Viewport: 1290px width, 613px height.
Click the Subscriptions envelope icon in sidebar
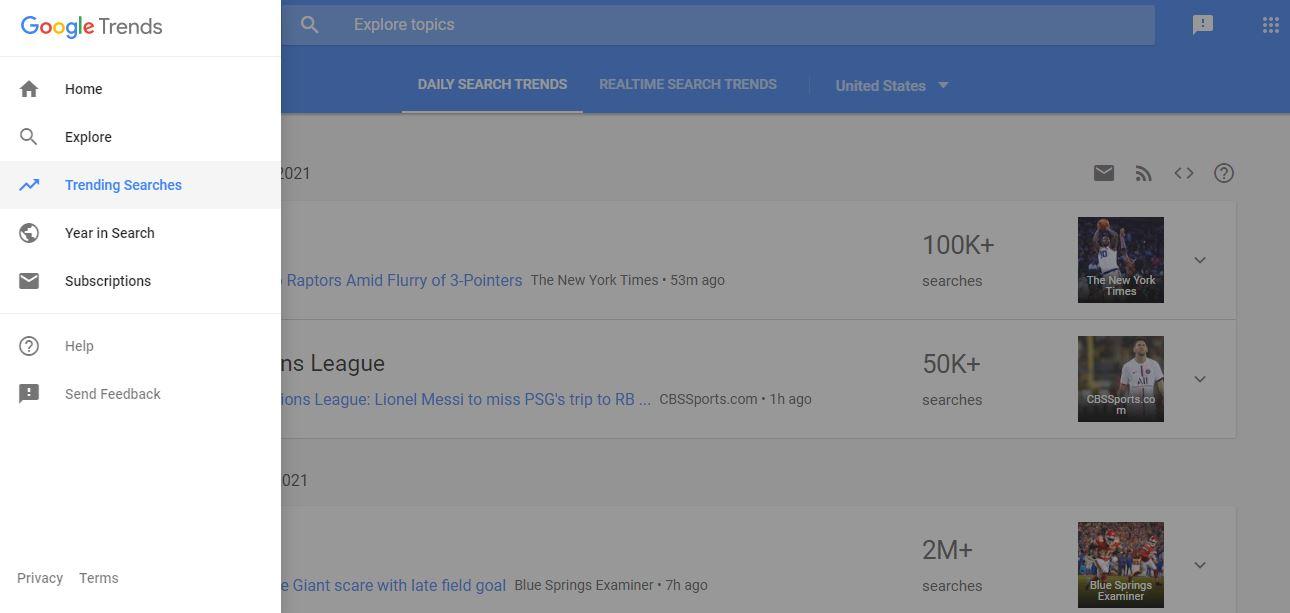tap(29, 281)
